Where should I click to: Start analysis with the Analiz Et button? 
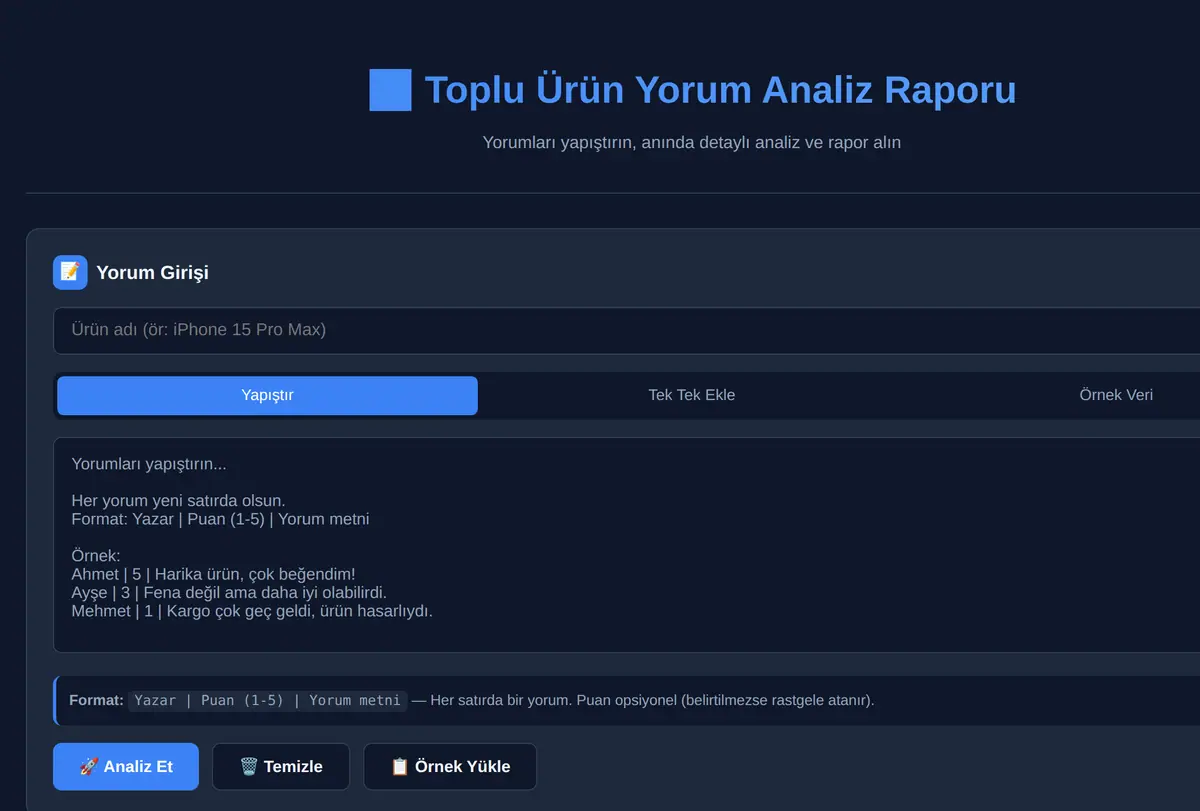tap(126, 767)
